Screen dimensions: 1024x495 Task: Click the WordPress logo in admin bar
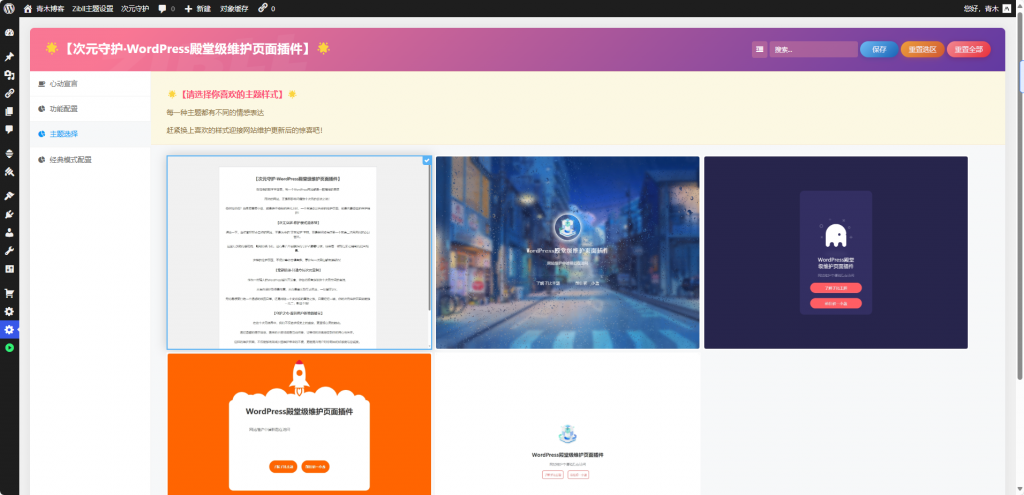tap(9, 8)
